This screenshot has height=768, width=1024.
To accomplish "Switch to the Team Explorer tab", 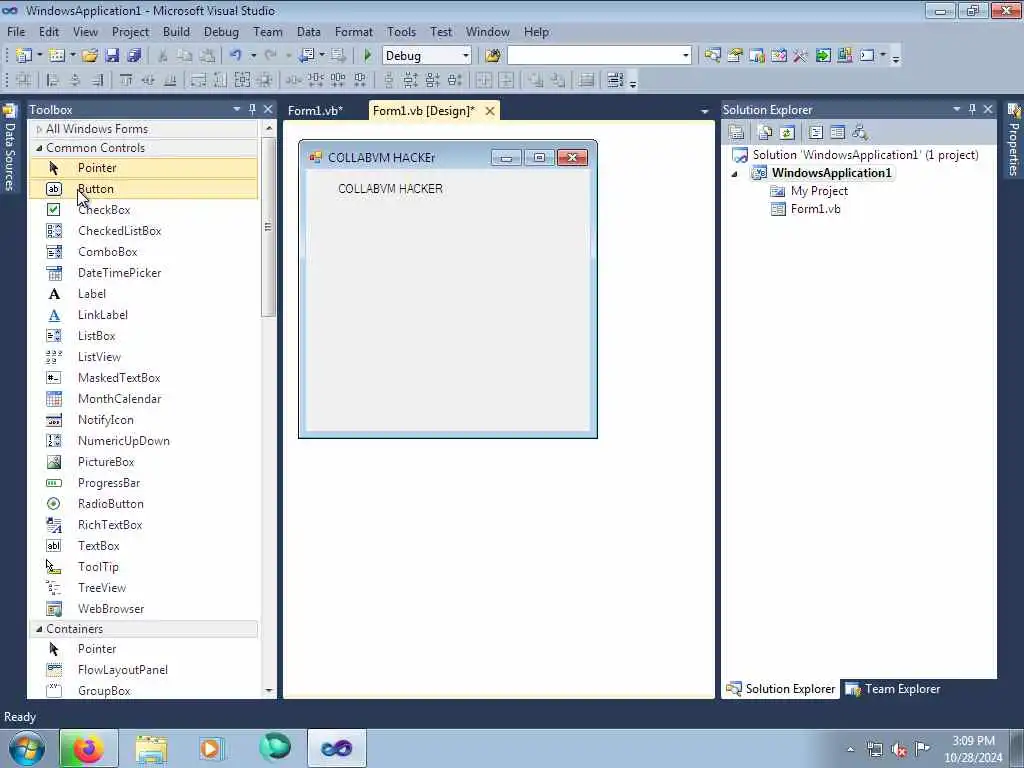I will pos(893,689).
